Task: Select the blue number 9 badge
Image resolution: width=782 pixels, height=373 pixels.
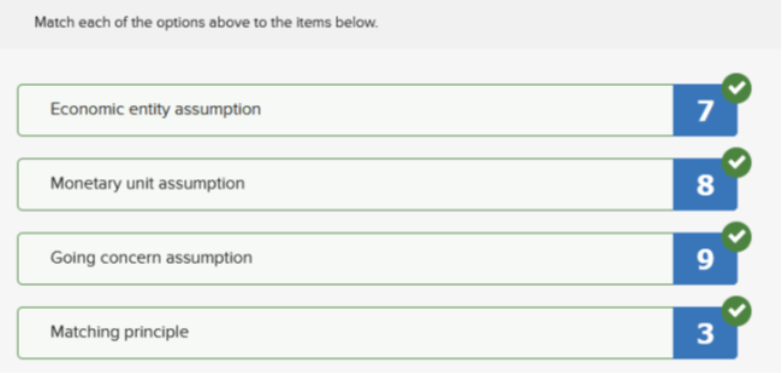Action: pyautogui.click(x=705, y=259)
